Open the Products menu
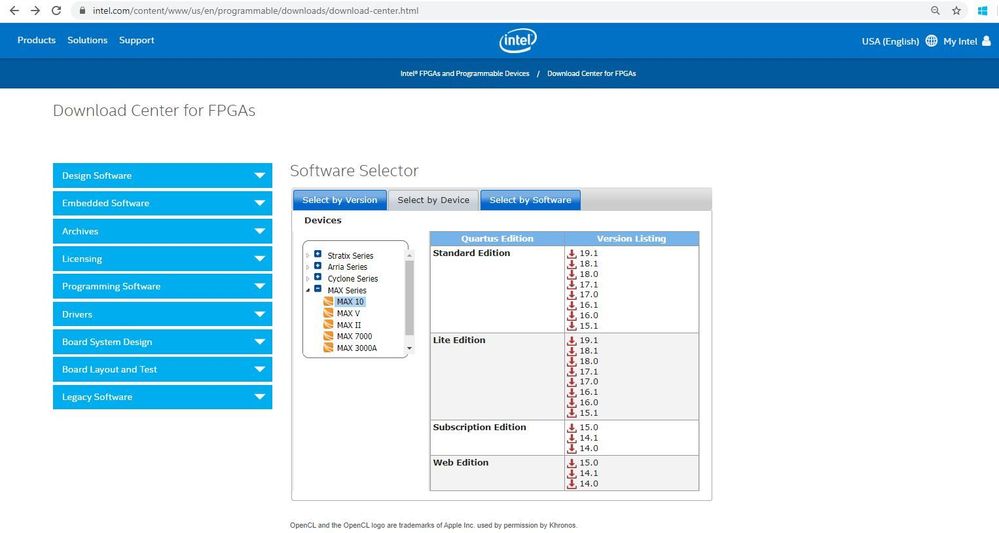This screenshot has height=533, width=999. pyautogui.click(x=36, y=40)
